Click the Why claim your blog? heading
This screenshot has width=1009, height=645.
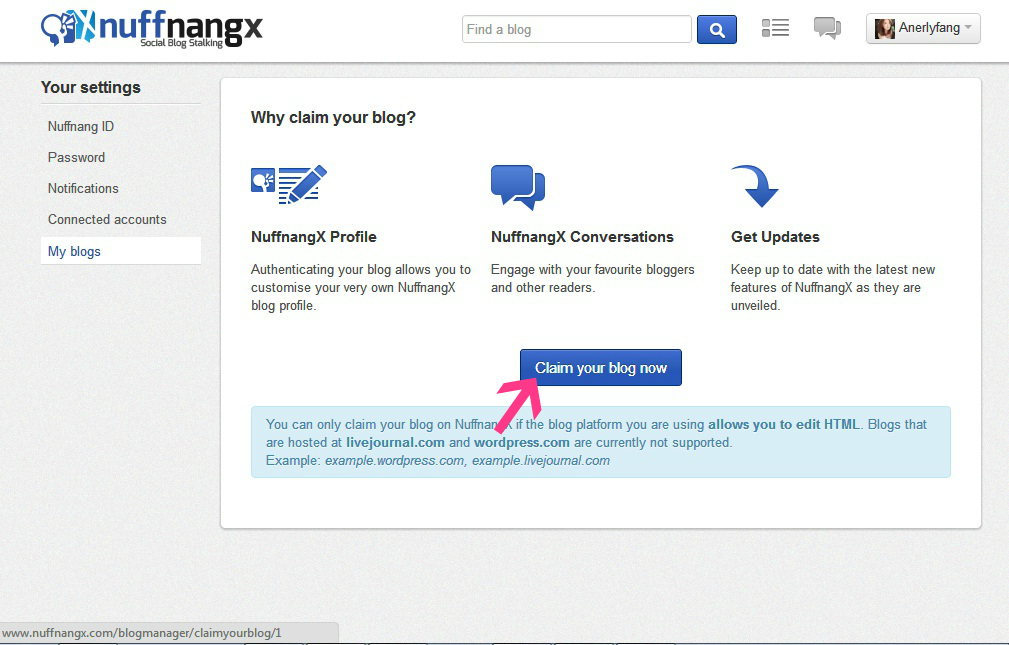click(x=333, y=117)
